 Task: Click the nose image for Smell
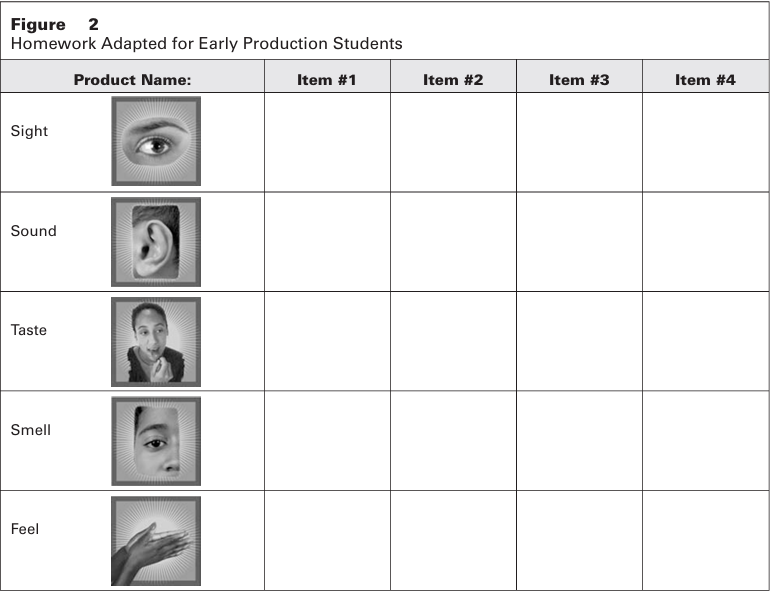(155, 441)
